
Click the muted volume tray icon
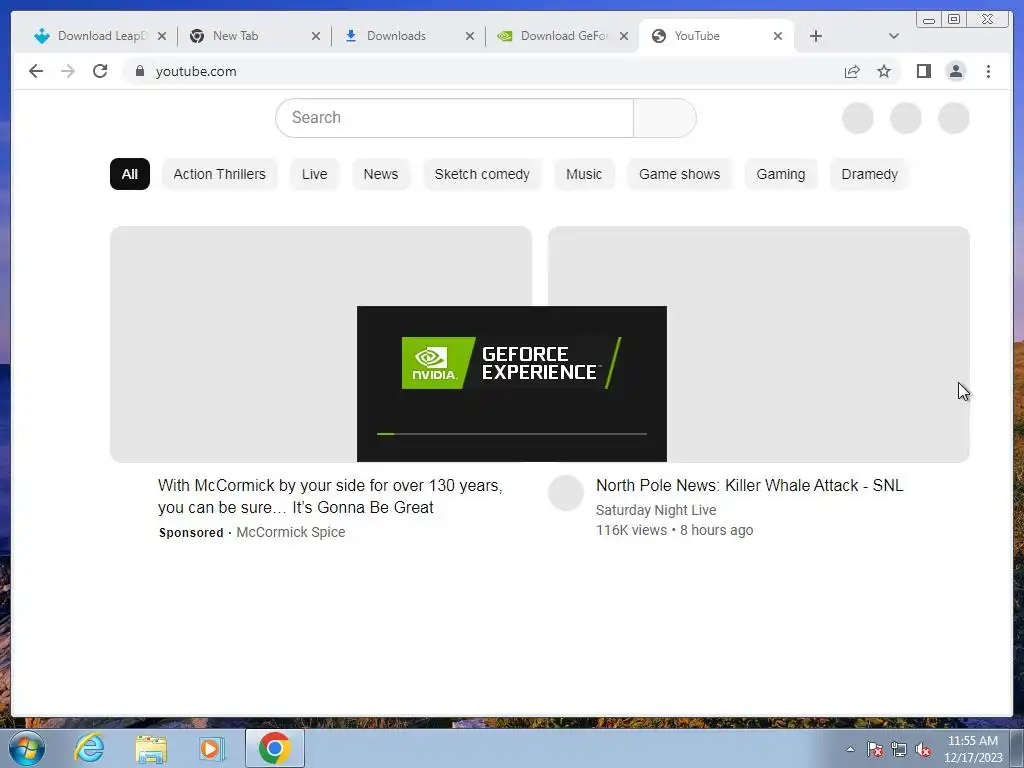923,749
